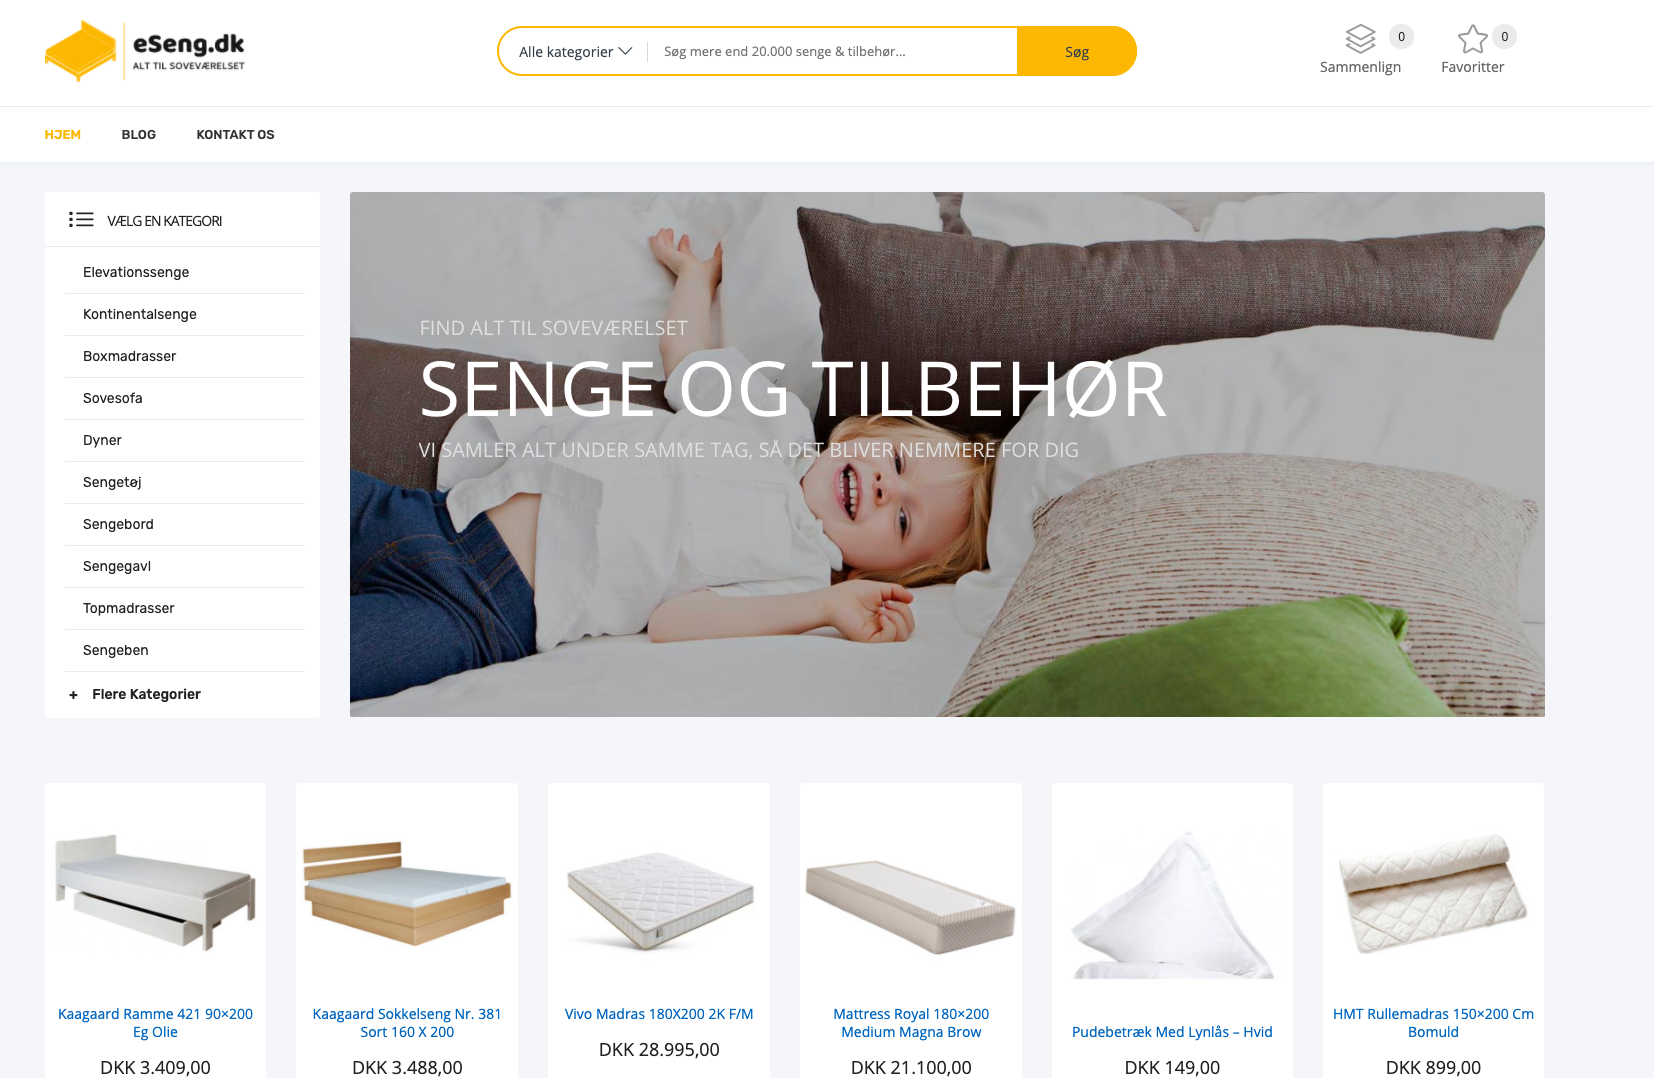
Task: Click the Senge og Tilbehør hero banner
Action: coord(947,454)
